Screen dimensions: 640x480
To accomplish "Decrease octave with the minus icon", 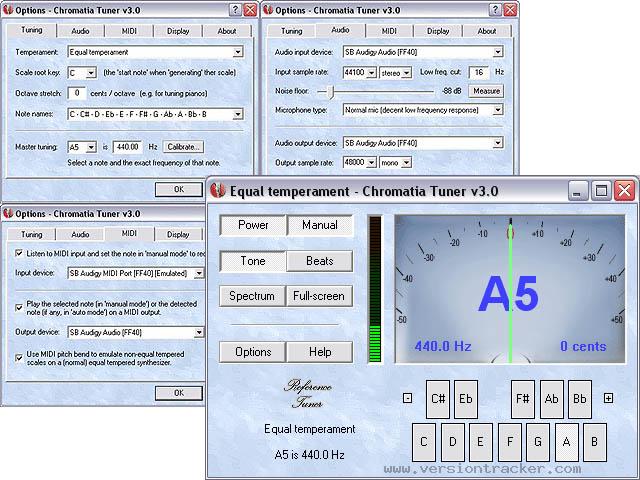I will pos(407,398).
